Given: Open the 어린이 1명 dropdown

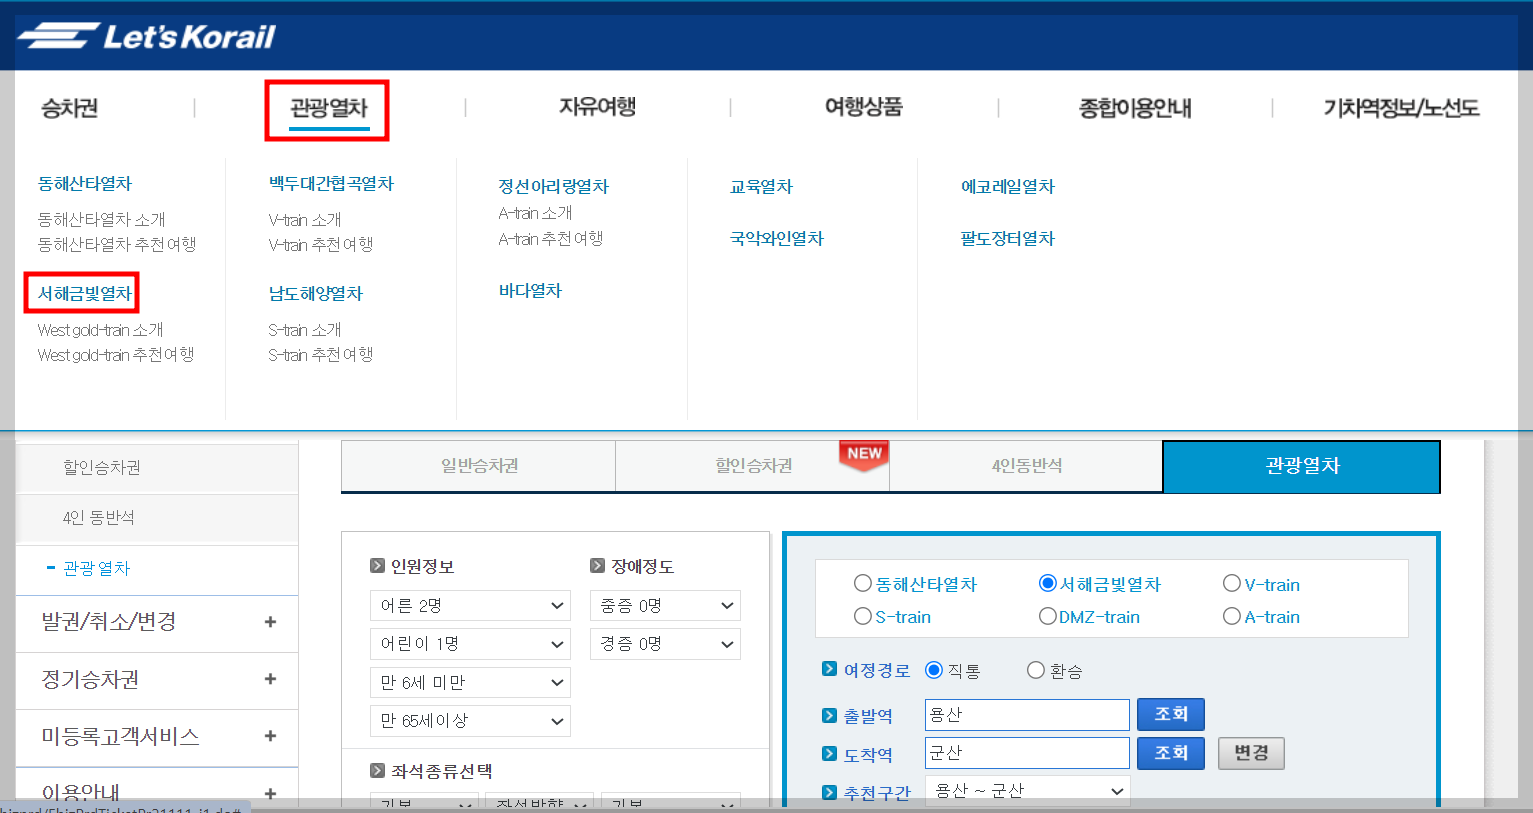Looking at the screenshot, I should pyautogui.click(x=470, y=644).
